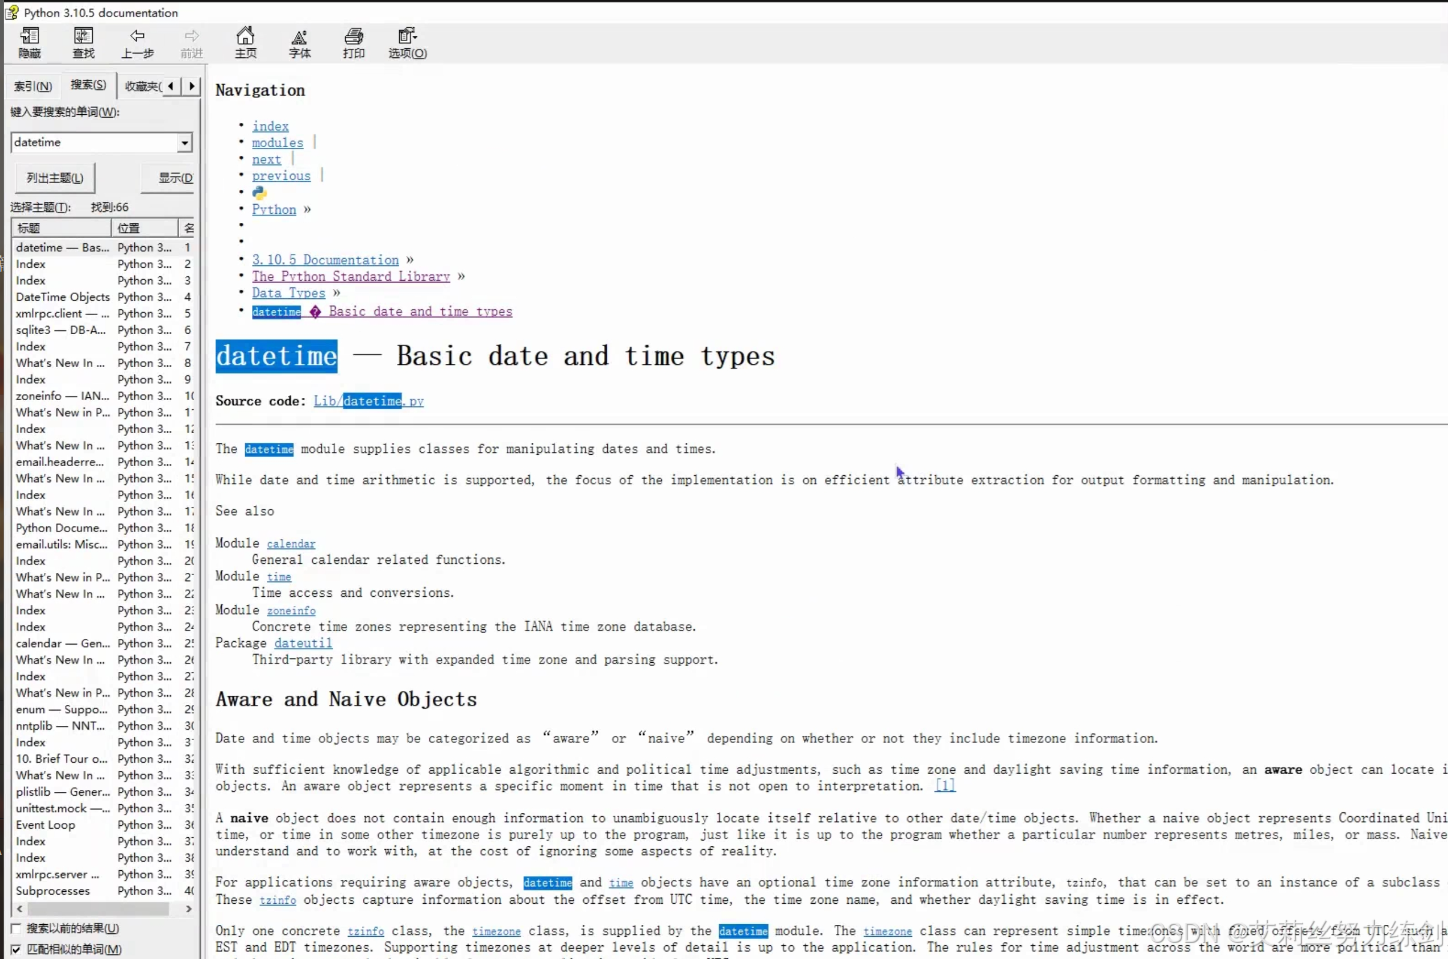Select 'xmlrpc.server' result row
The image size is (1448, 959).
(x=103, y=874)
